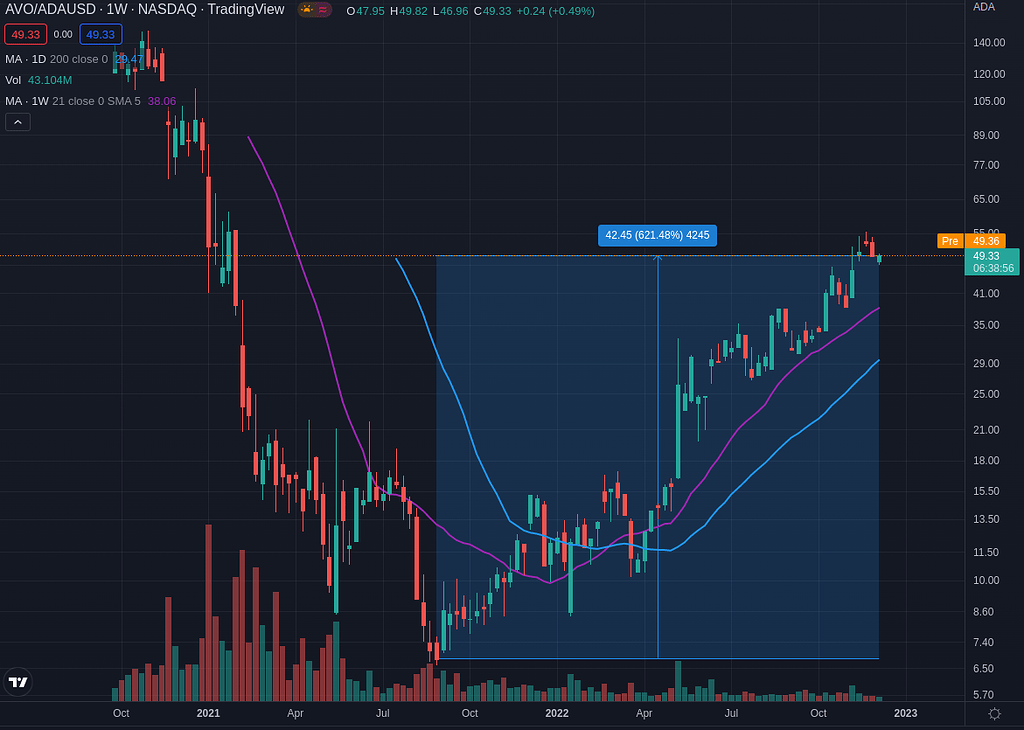Screen dimensions: 1024x730
Task: Open chart settings gear icon
Action: 994,713
